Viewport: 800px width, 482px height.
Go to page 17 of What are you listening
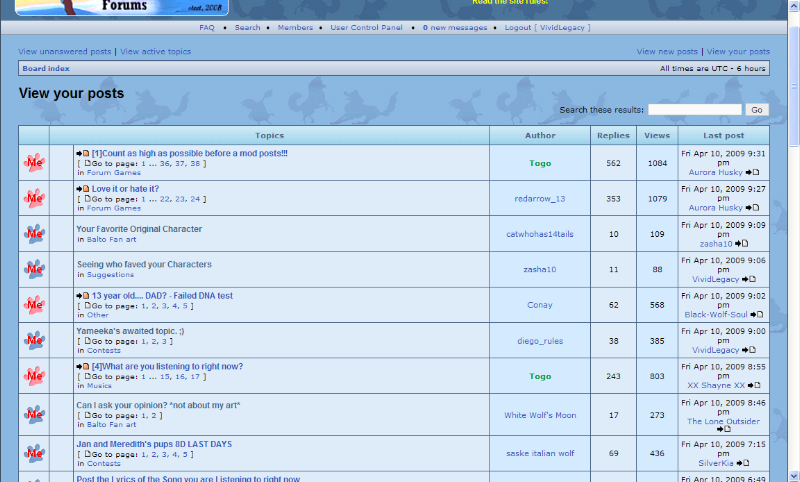[x=195, y=377]
